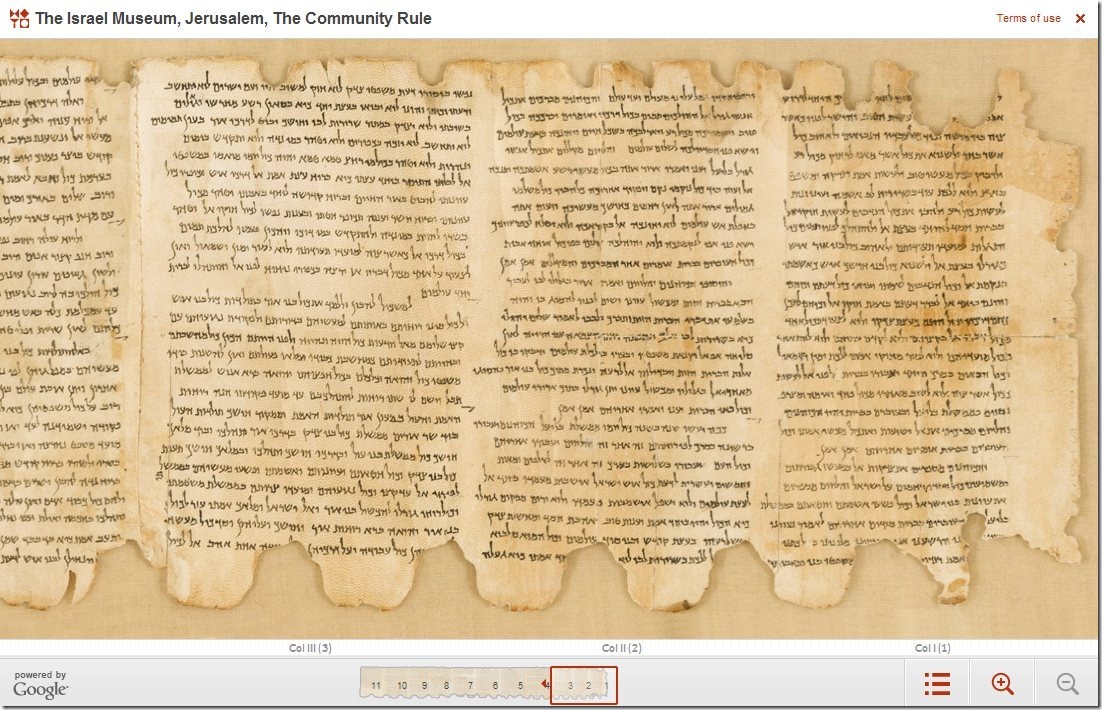
Task: Jump to column 7 in the navigator
Action: point(470,685)
